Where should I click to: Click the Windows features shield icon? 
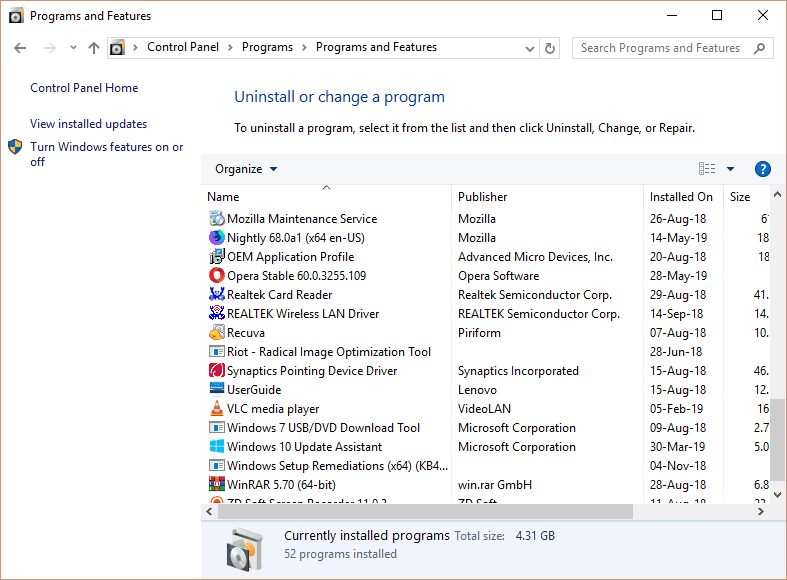coord(15,147)
